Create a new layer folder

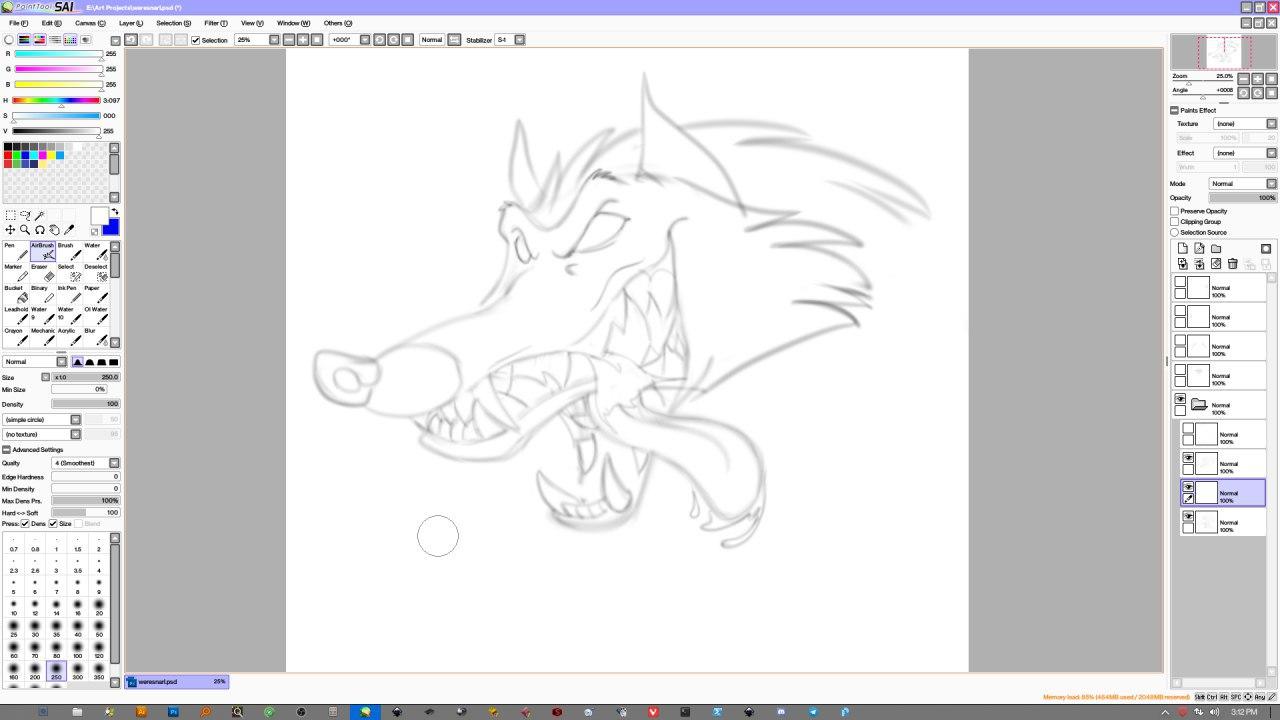1216,248
